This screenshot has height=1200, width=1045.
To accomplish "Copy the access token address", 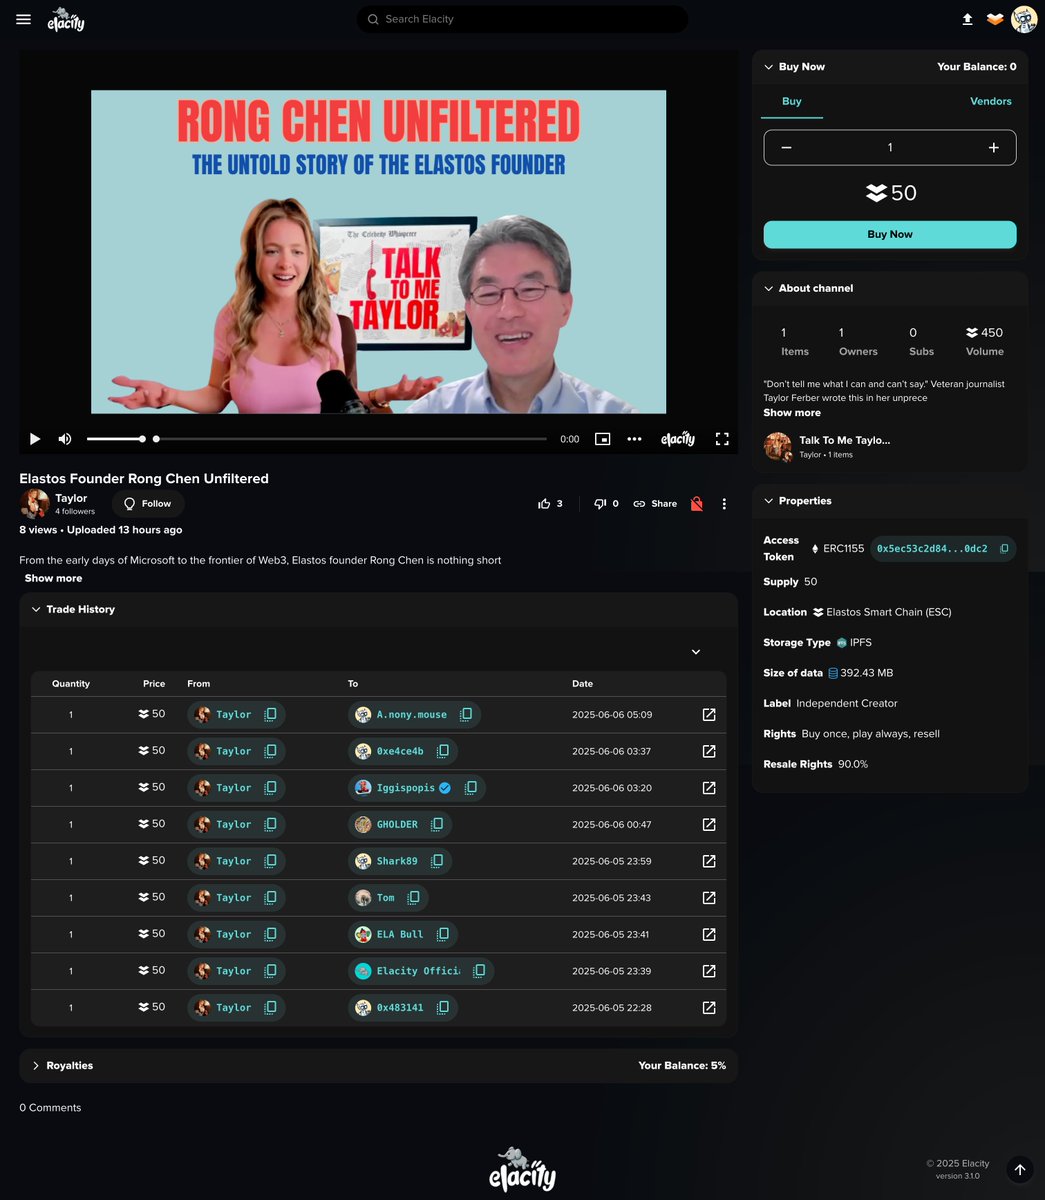I will [x=1004, y=549].
